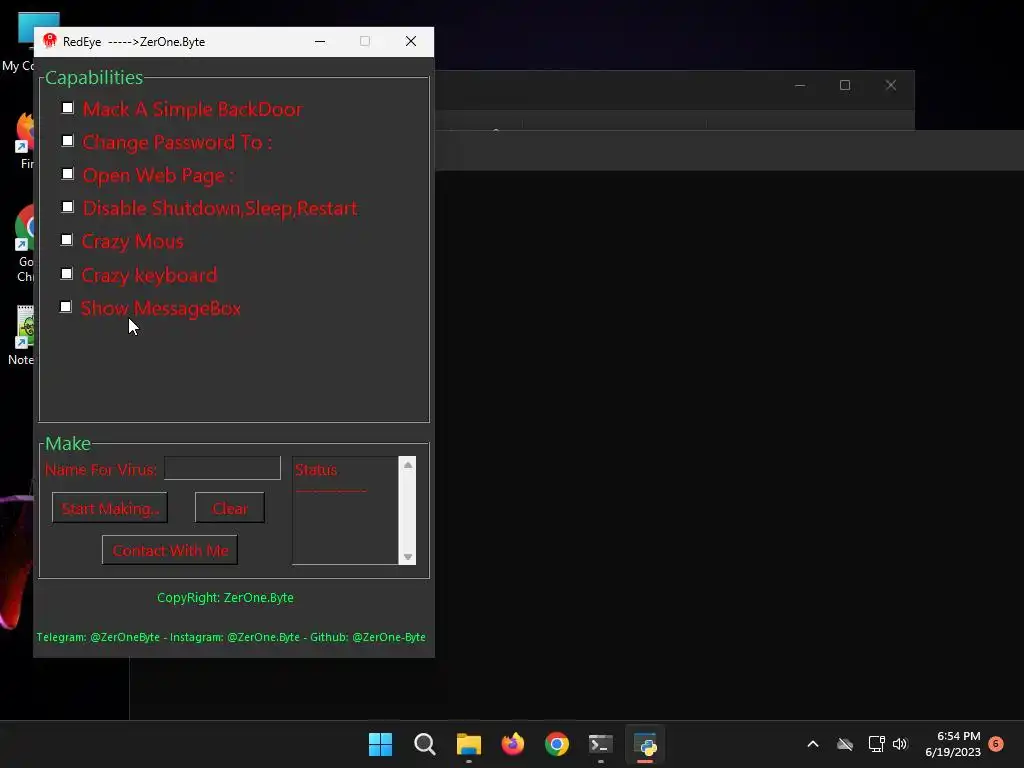The image size is (1024, 768).
Task: Close the background dark window
Action: point(891,86)
